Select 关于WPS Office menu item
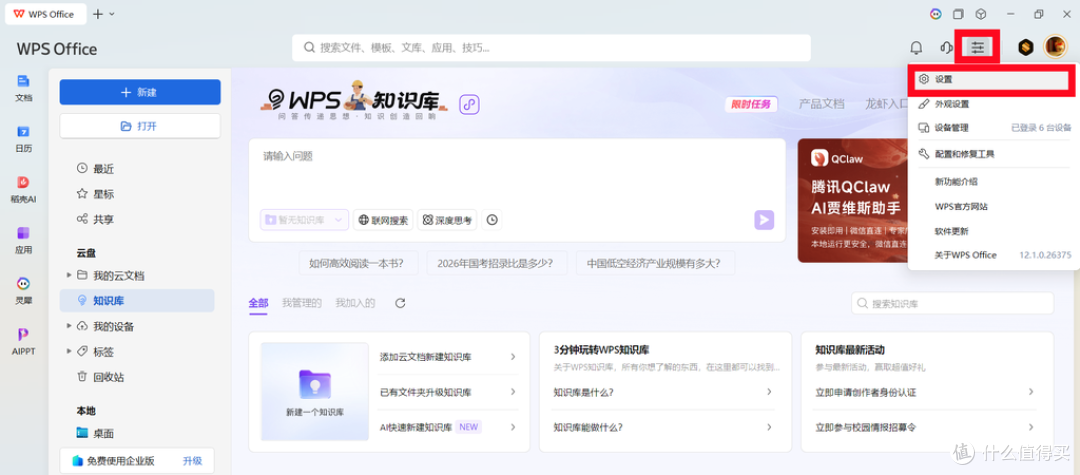1080x475 pixels. tap(991, 255)
